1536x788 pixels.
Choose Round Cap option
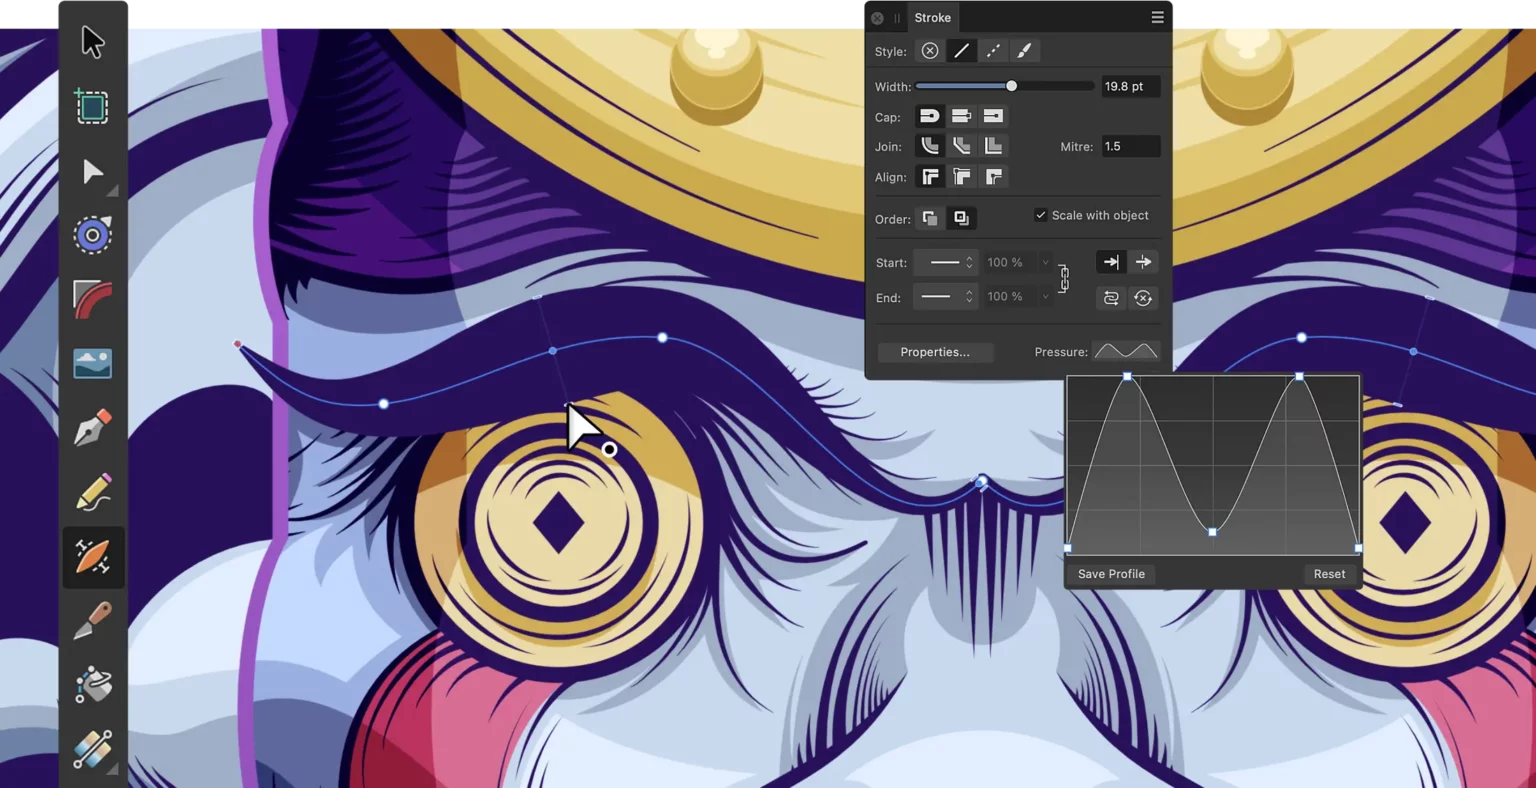[930, 116]
